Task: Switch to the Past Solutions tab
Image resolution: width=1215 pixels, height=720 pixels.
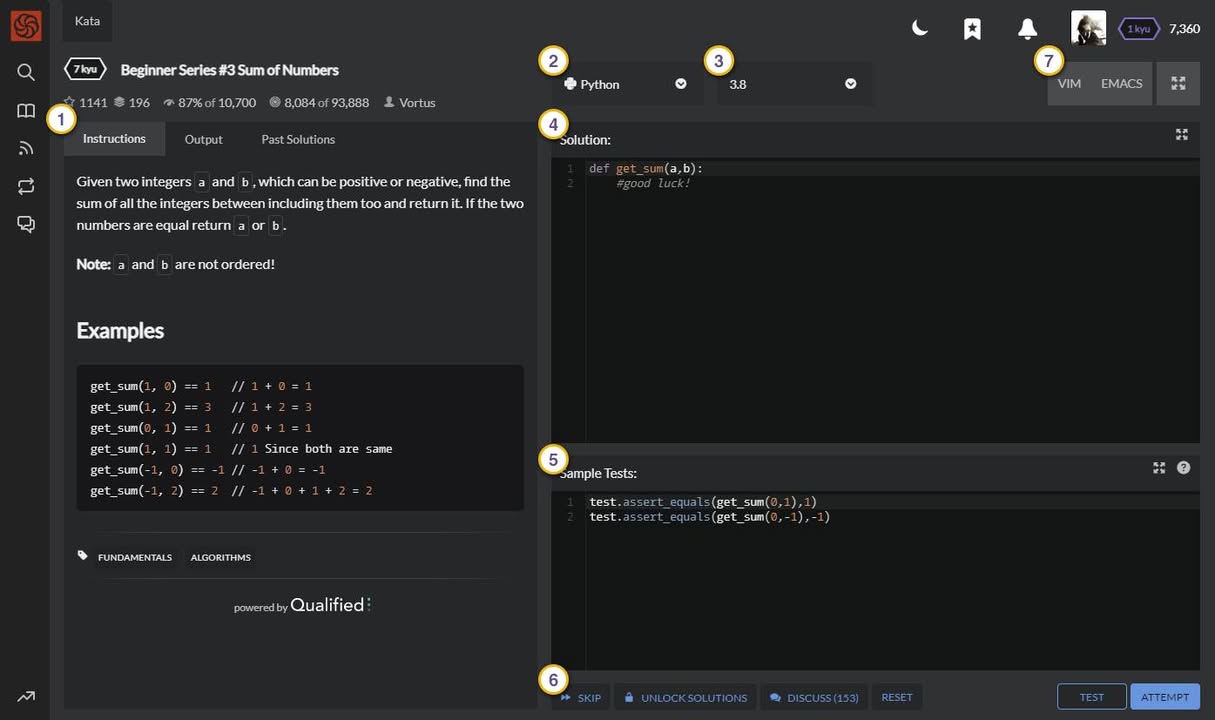Action: [x=298, y=139]
